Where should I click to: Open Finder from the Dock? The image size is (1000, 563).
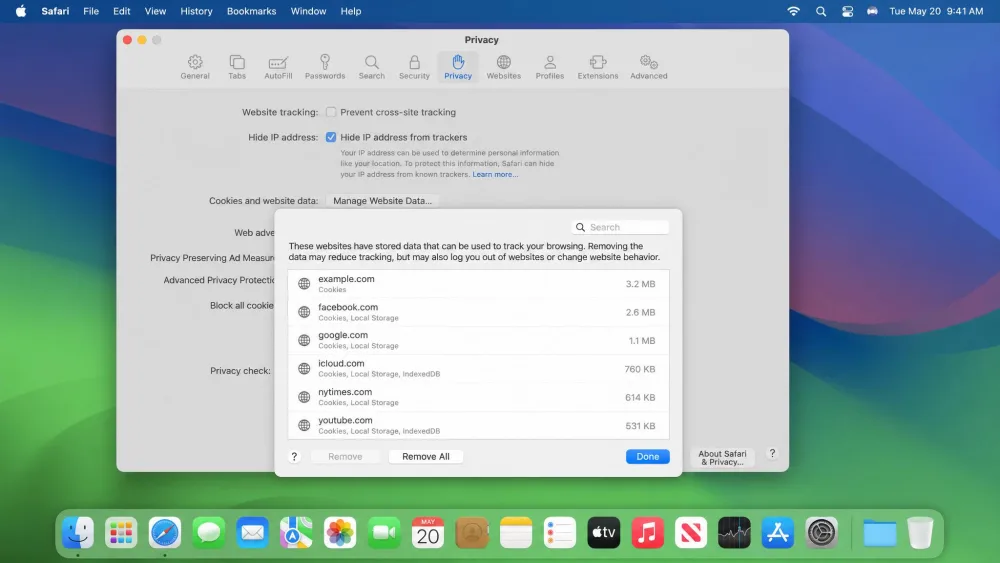coord(78,532)
